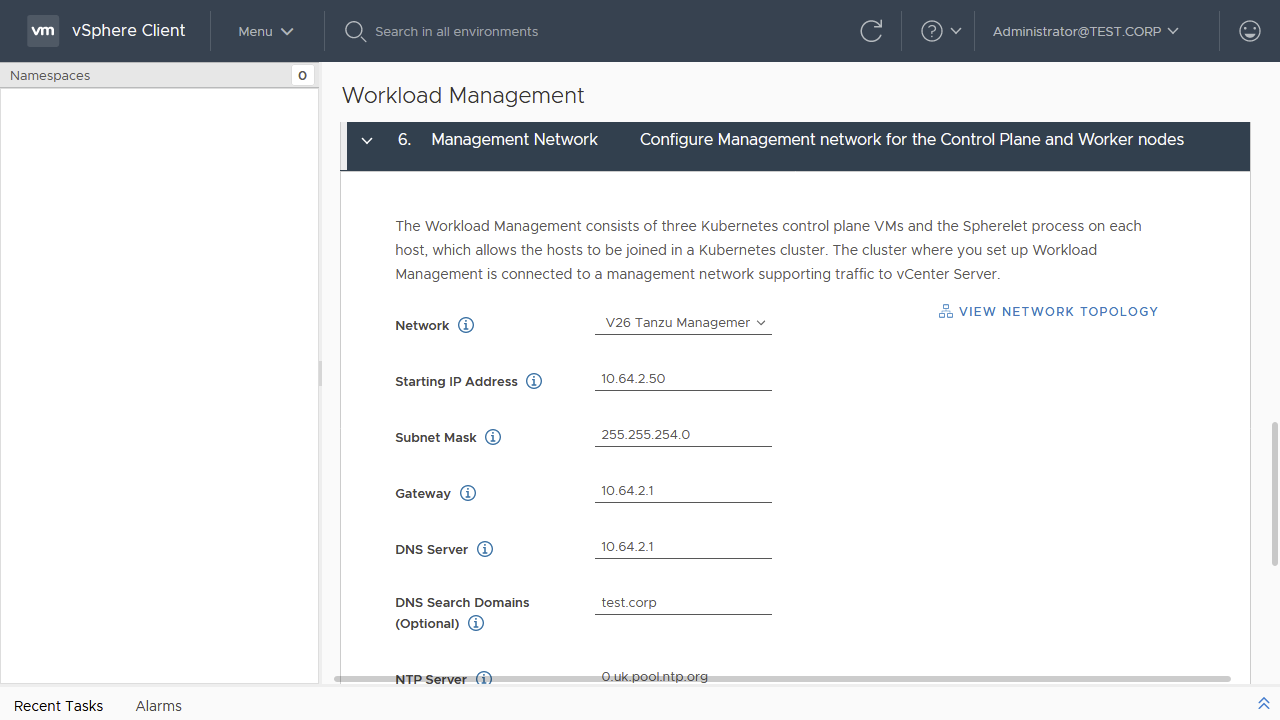
Task: Click the refresh icon in header
Action: click(x=871, y=31)
